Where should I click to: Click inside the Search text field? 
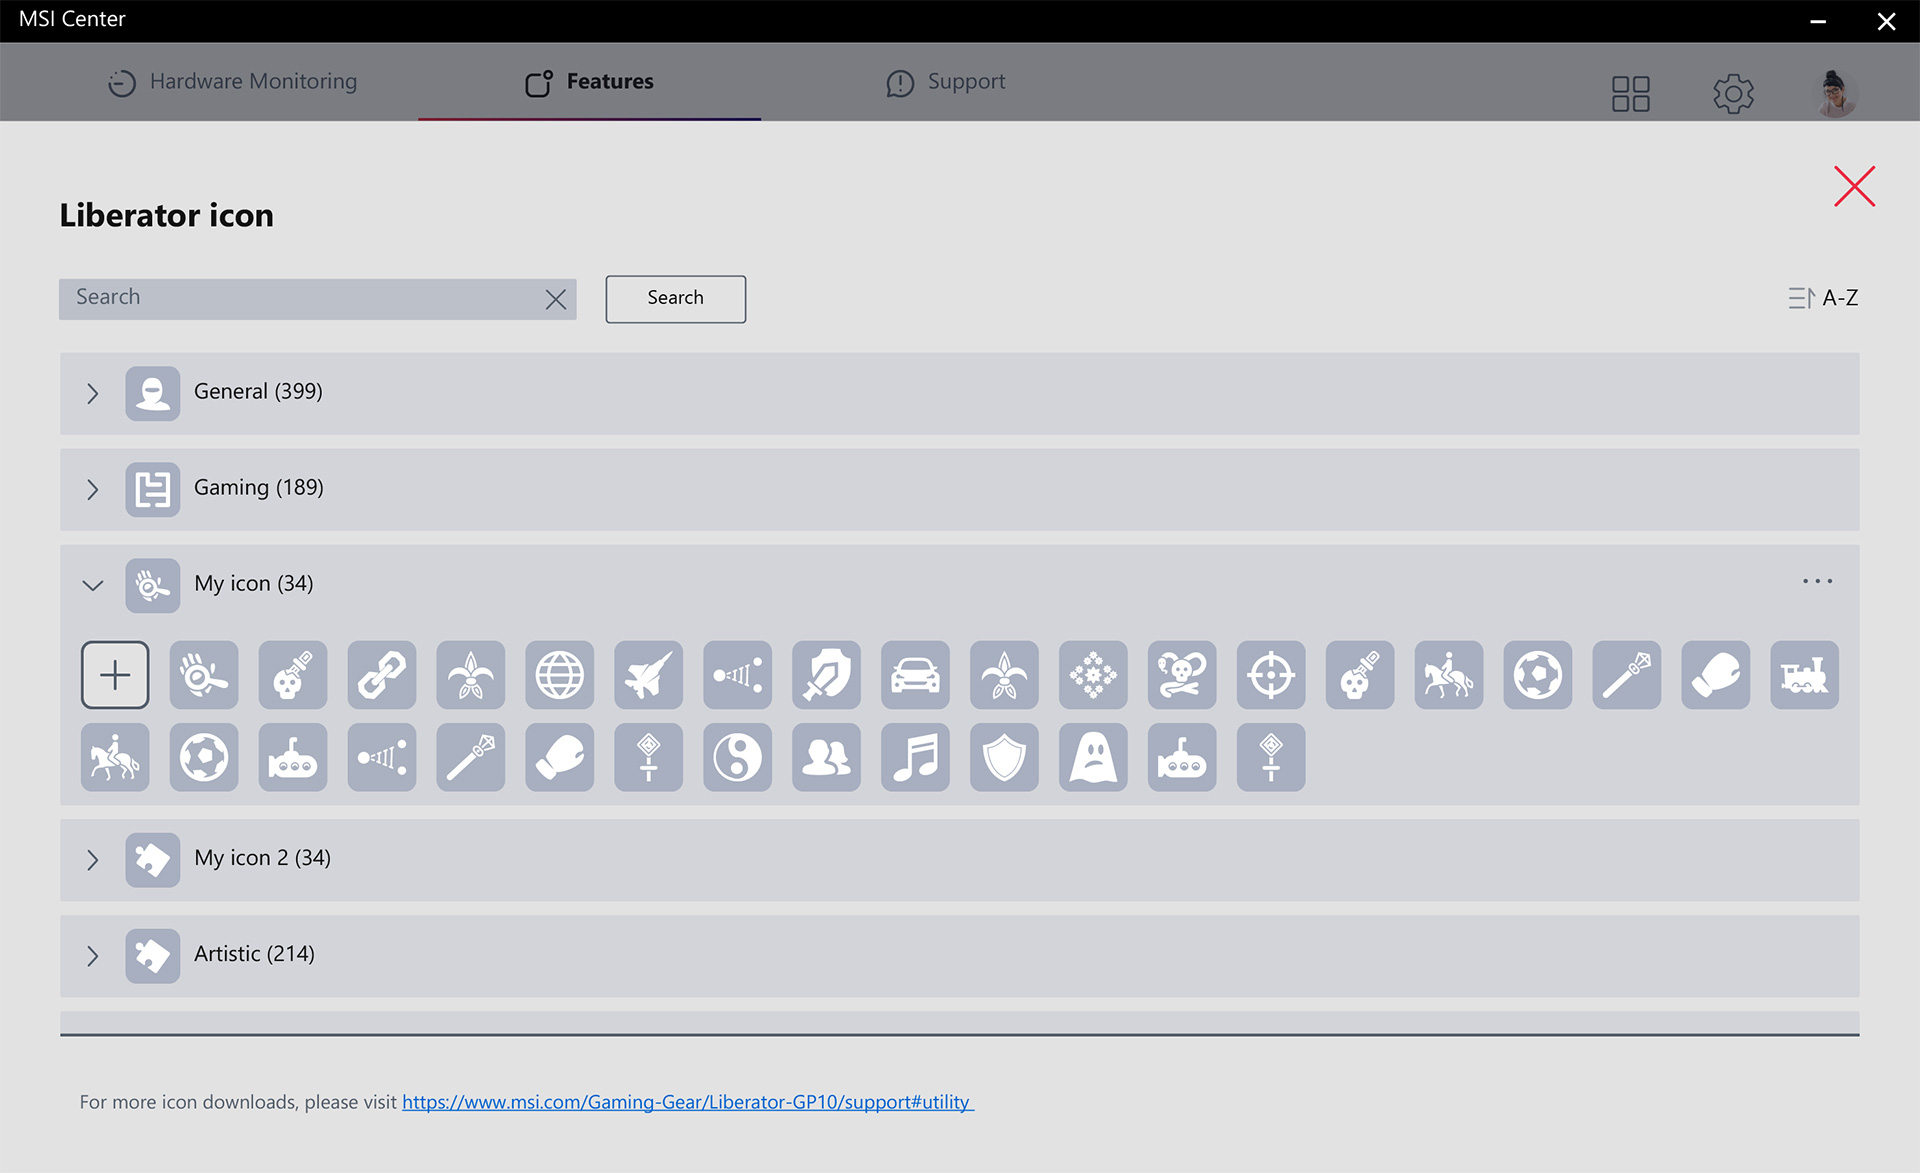[x=300, y=298]
